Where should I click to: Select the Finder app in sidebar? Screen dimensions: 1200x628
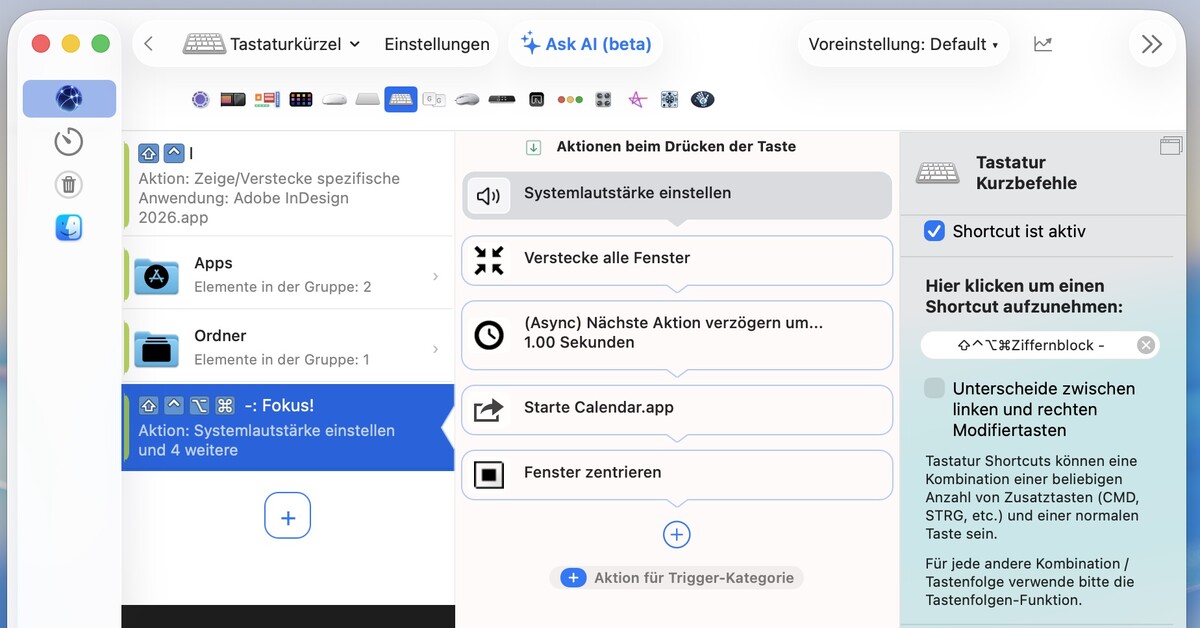69,228
